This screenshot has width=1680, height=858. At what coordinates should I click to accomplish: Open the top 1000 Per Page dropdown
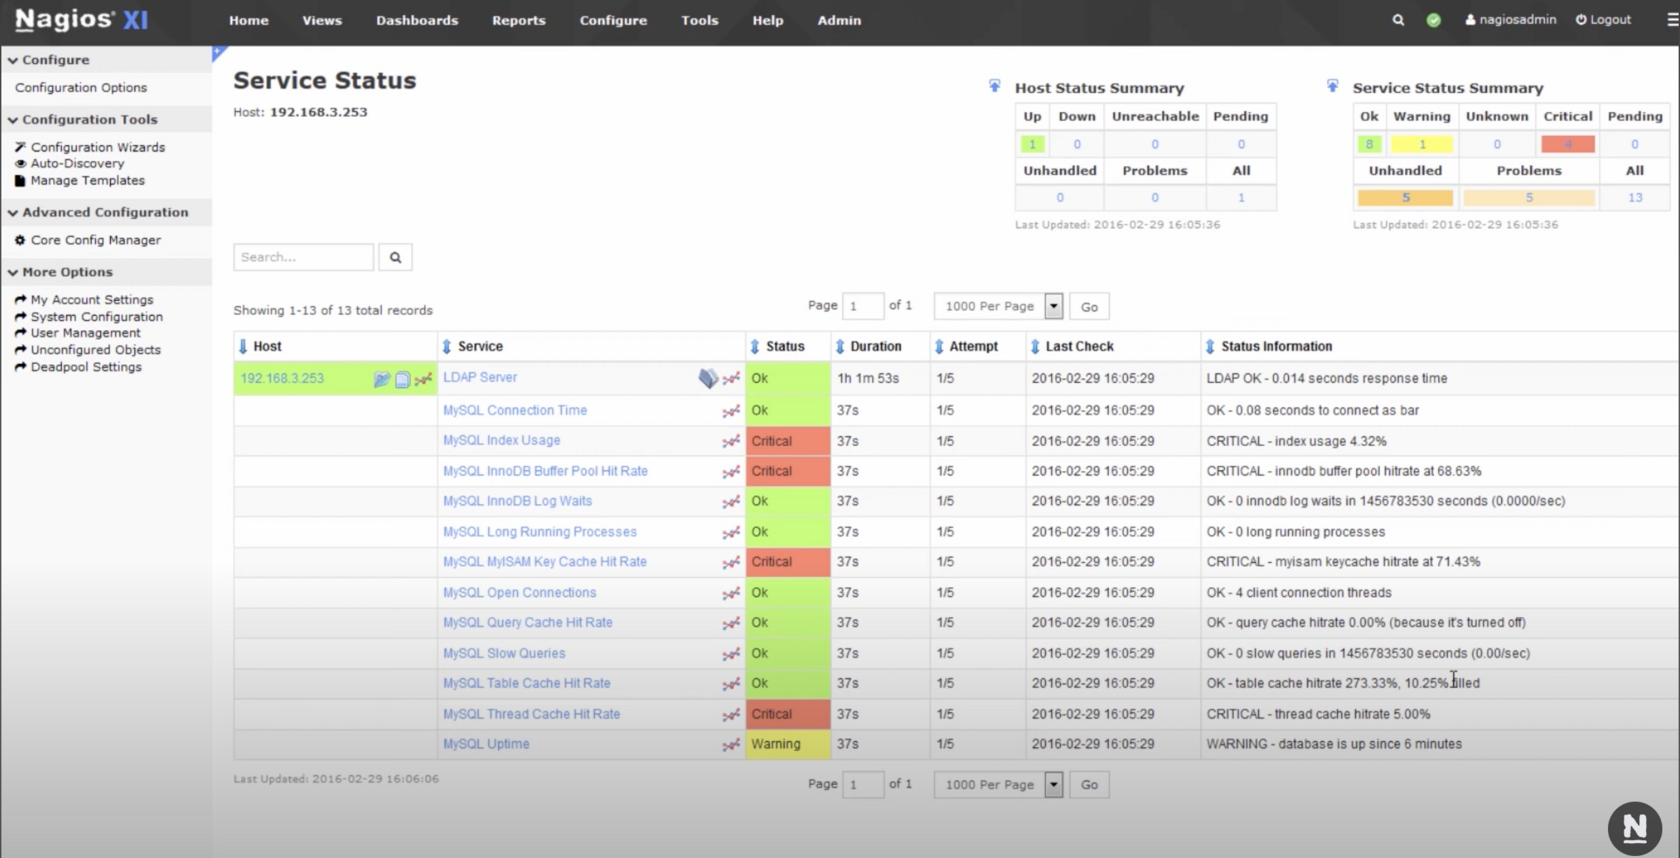(998, 306)
